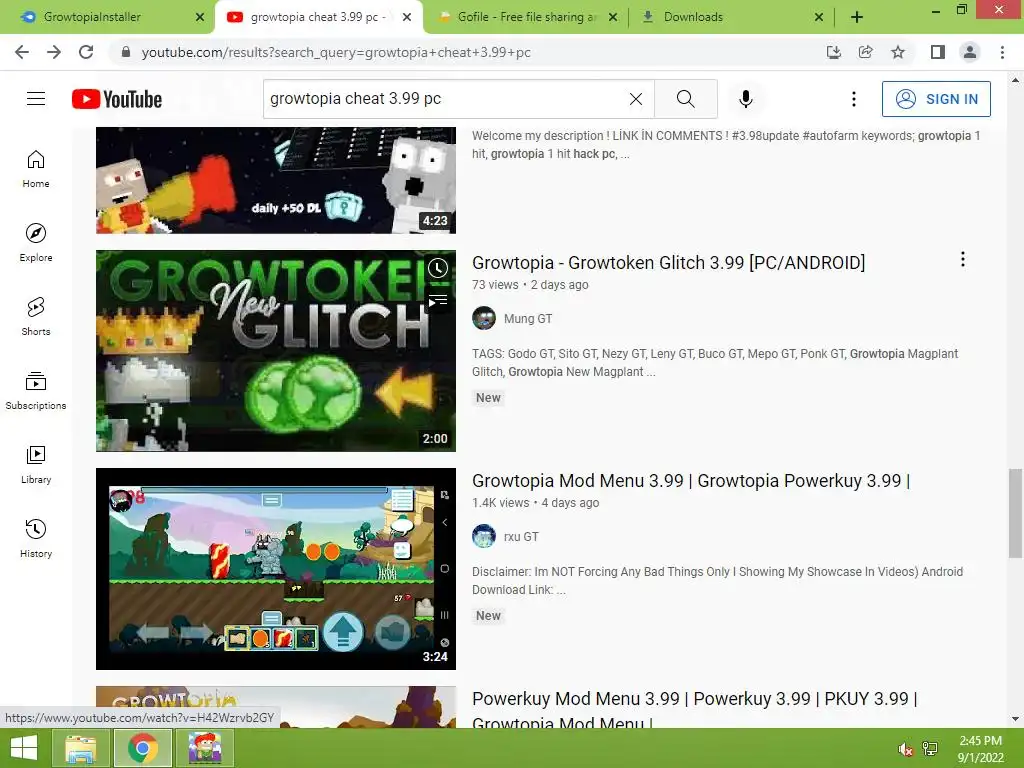
Task: Click the scrollbar down arrow
Action: [x=1015, y=719]
